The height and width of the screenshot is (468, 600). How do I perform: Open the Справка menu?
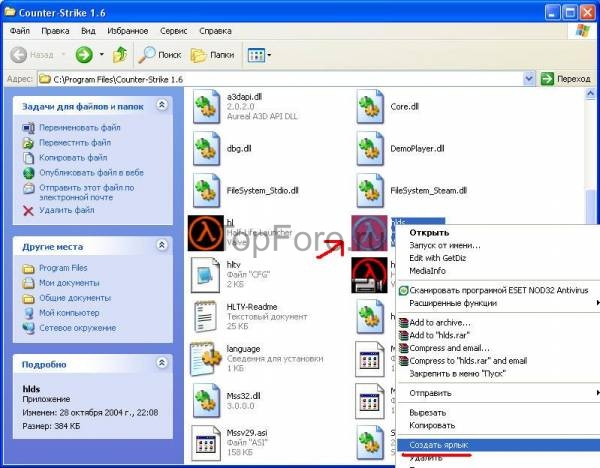[215, 31]
